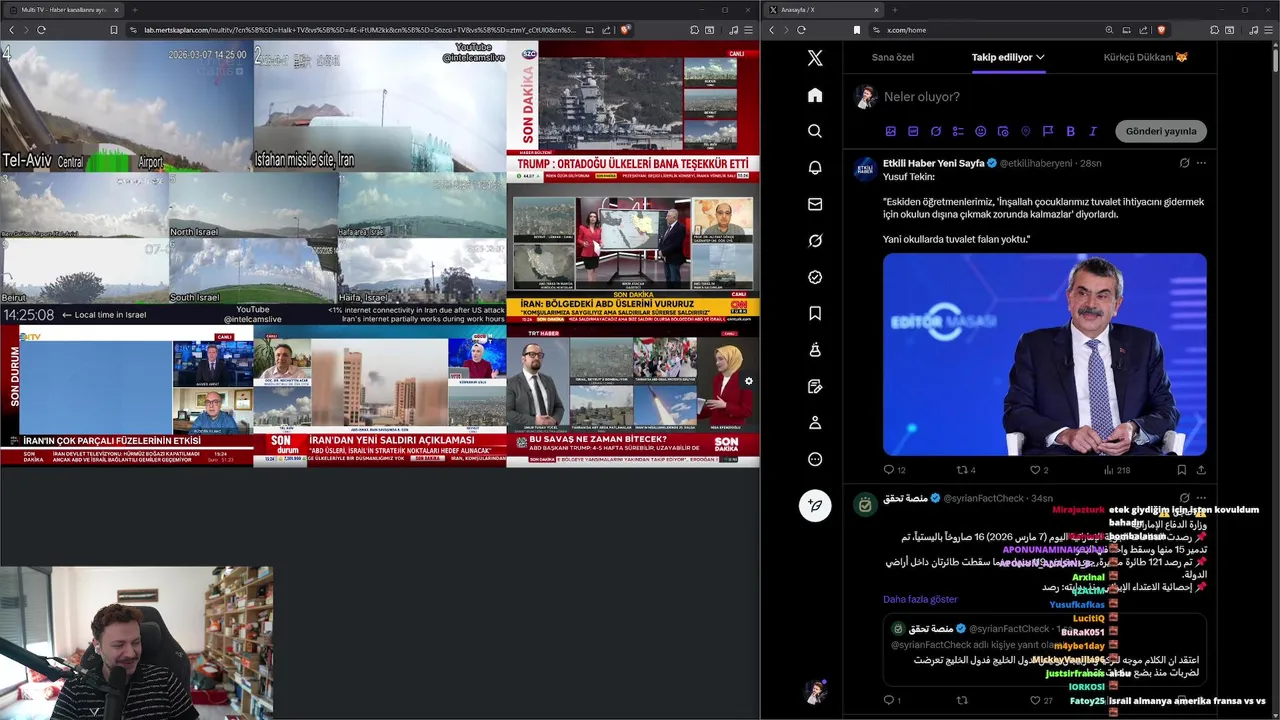Open Brave Shields in X window

pos(1161,30)
